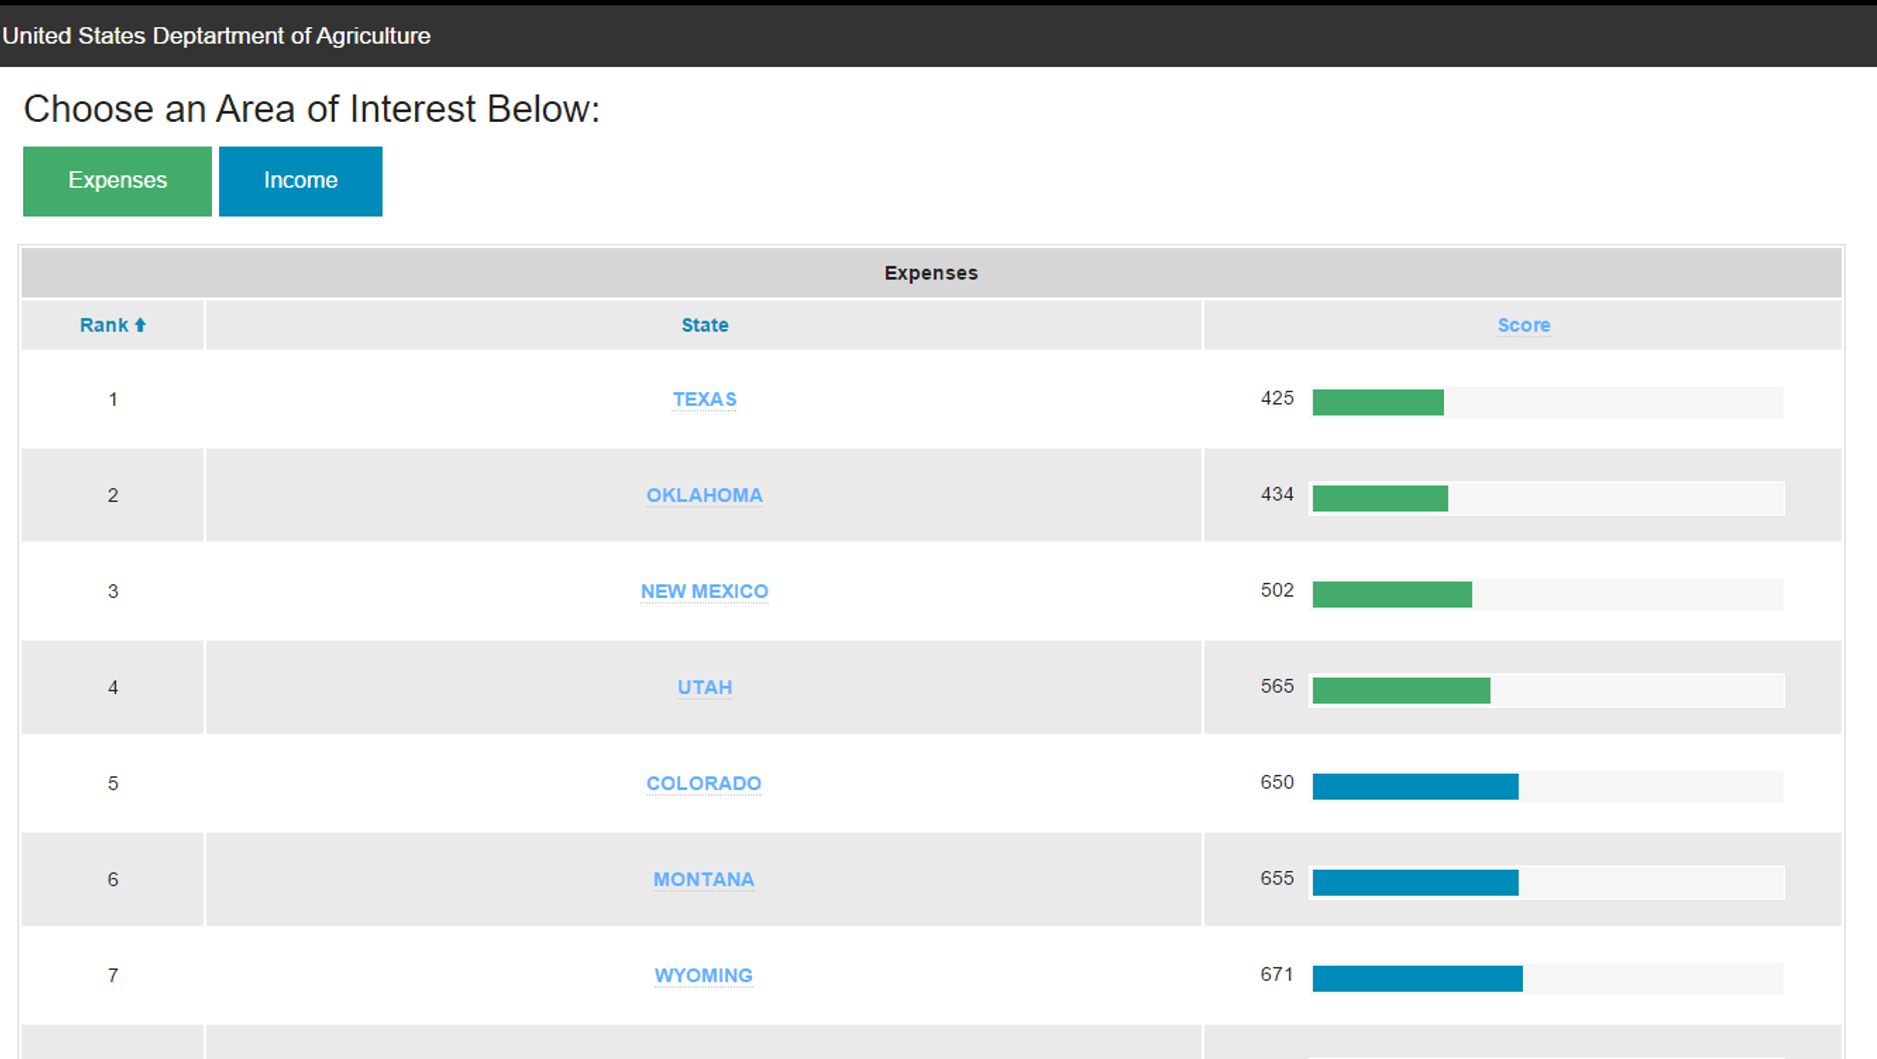Image resolution: width=1877 pixels, height=1059 pixels.
Task: Click the Expenses table title header
Action: tap(931, 273)
